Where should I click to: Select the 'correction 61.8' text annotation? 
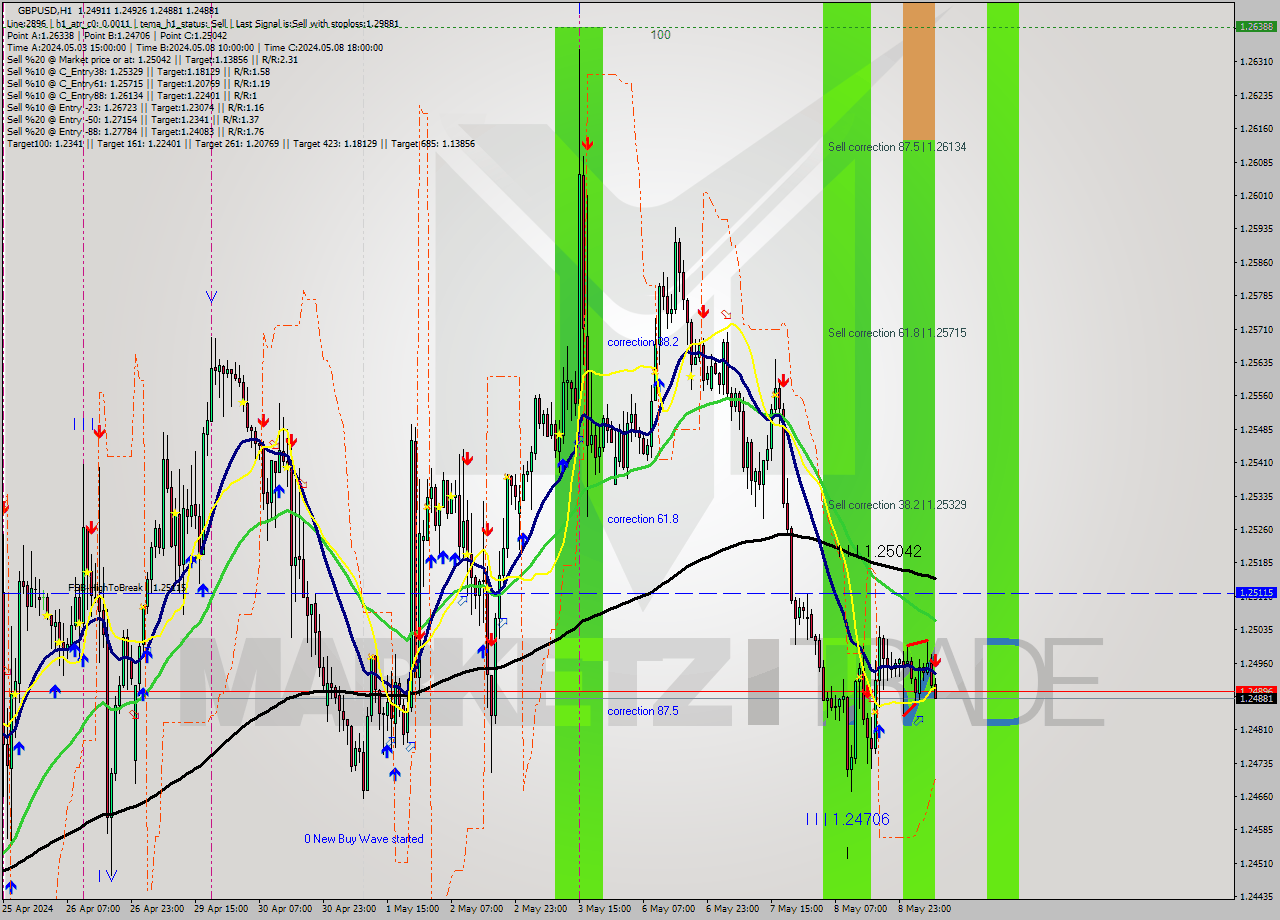(641, 519)
